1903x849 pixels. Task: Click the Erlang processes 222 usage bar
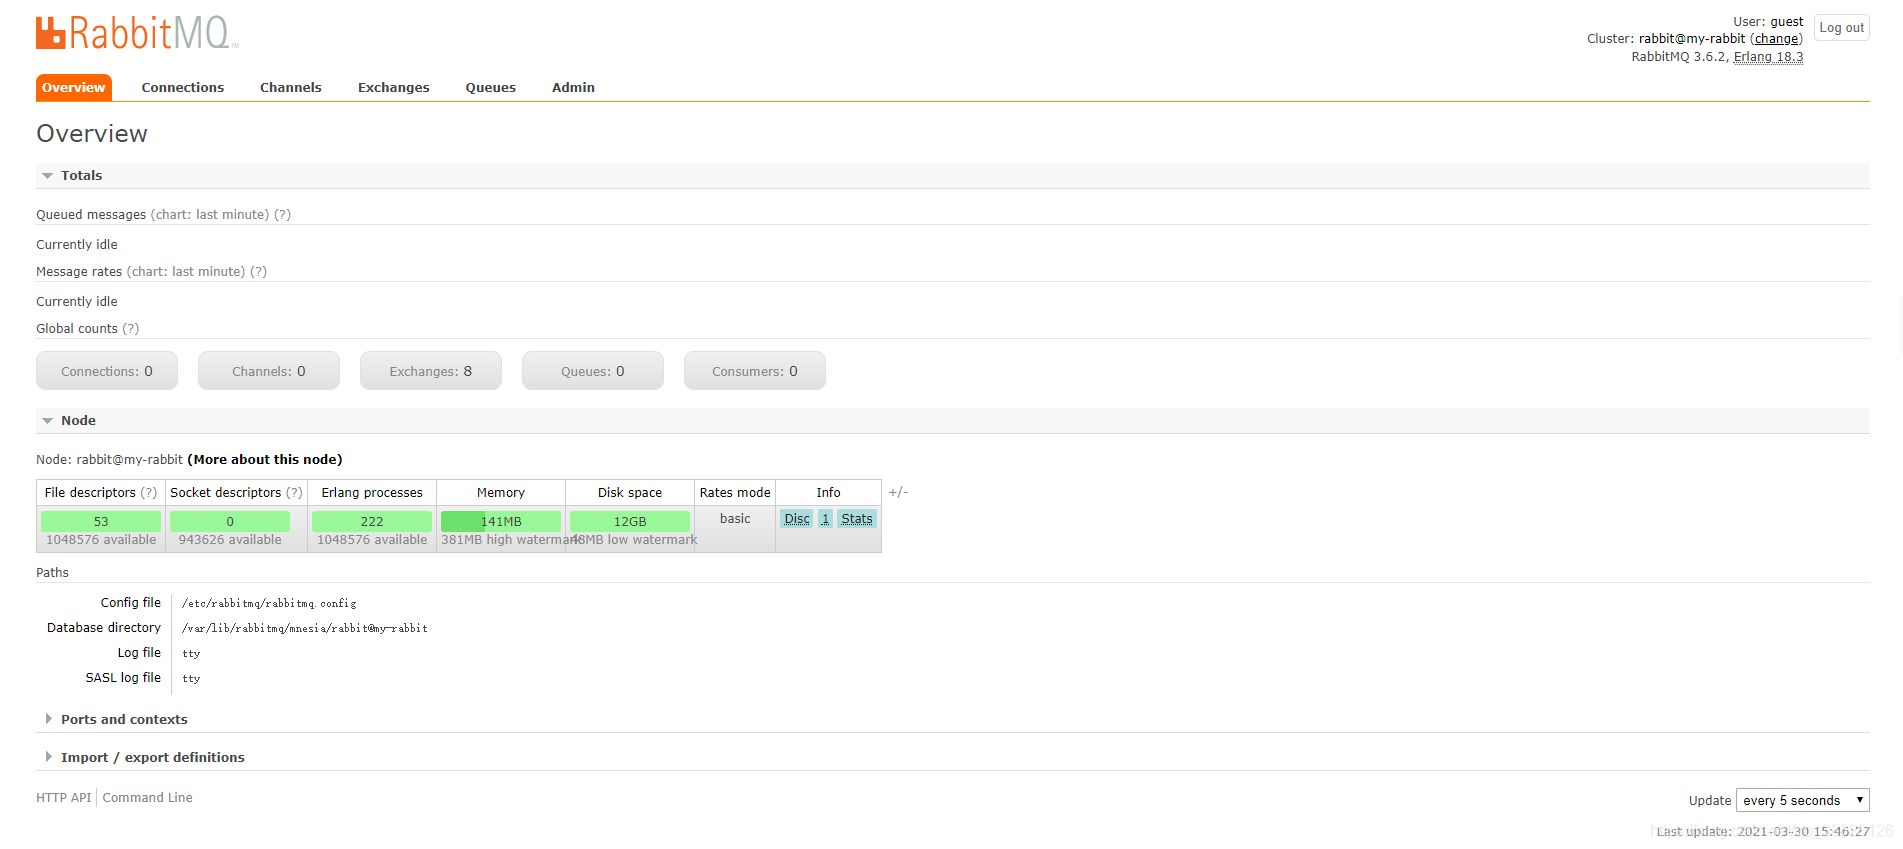(x=372, y=521)
